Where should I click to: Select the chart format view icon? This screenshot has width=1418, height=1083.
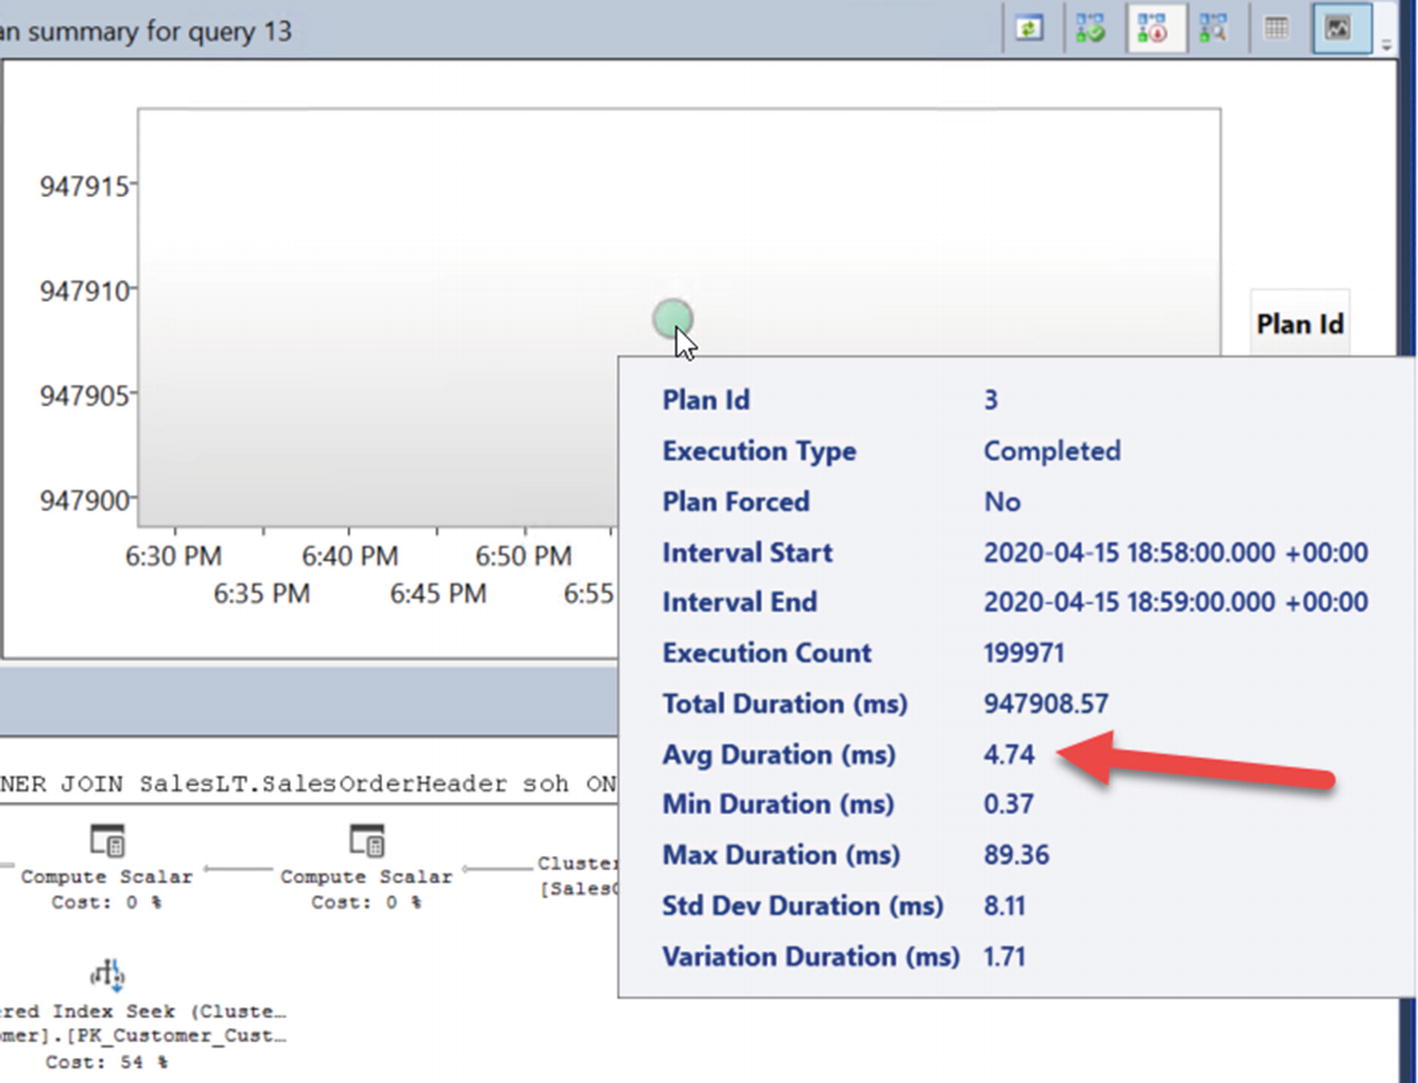pos(1339,28)
